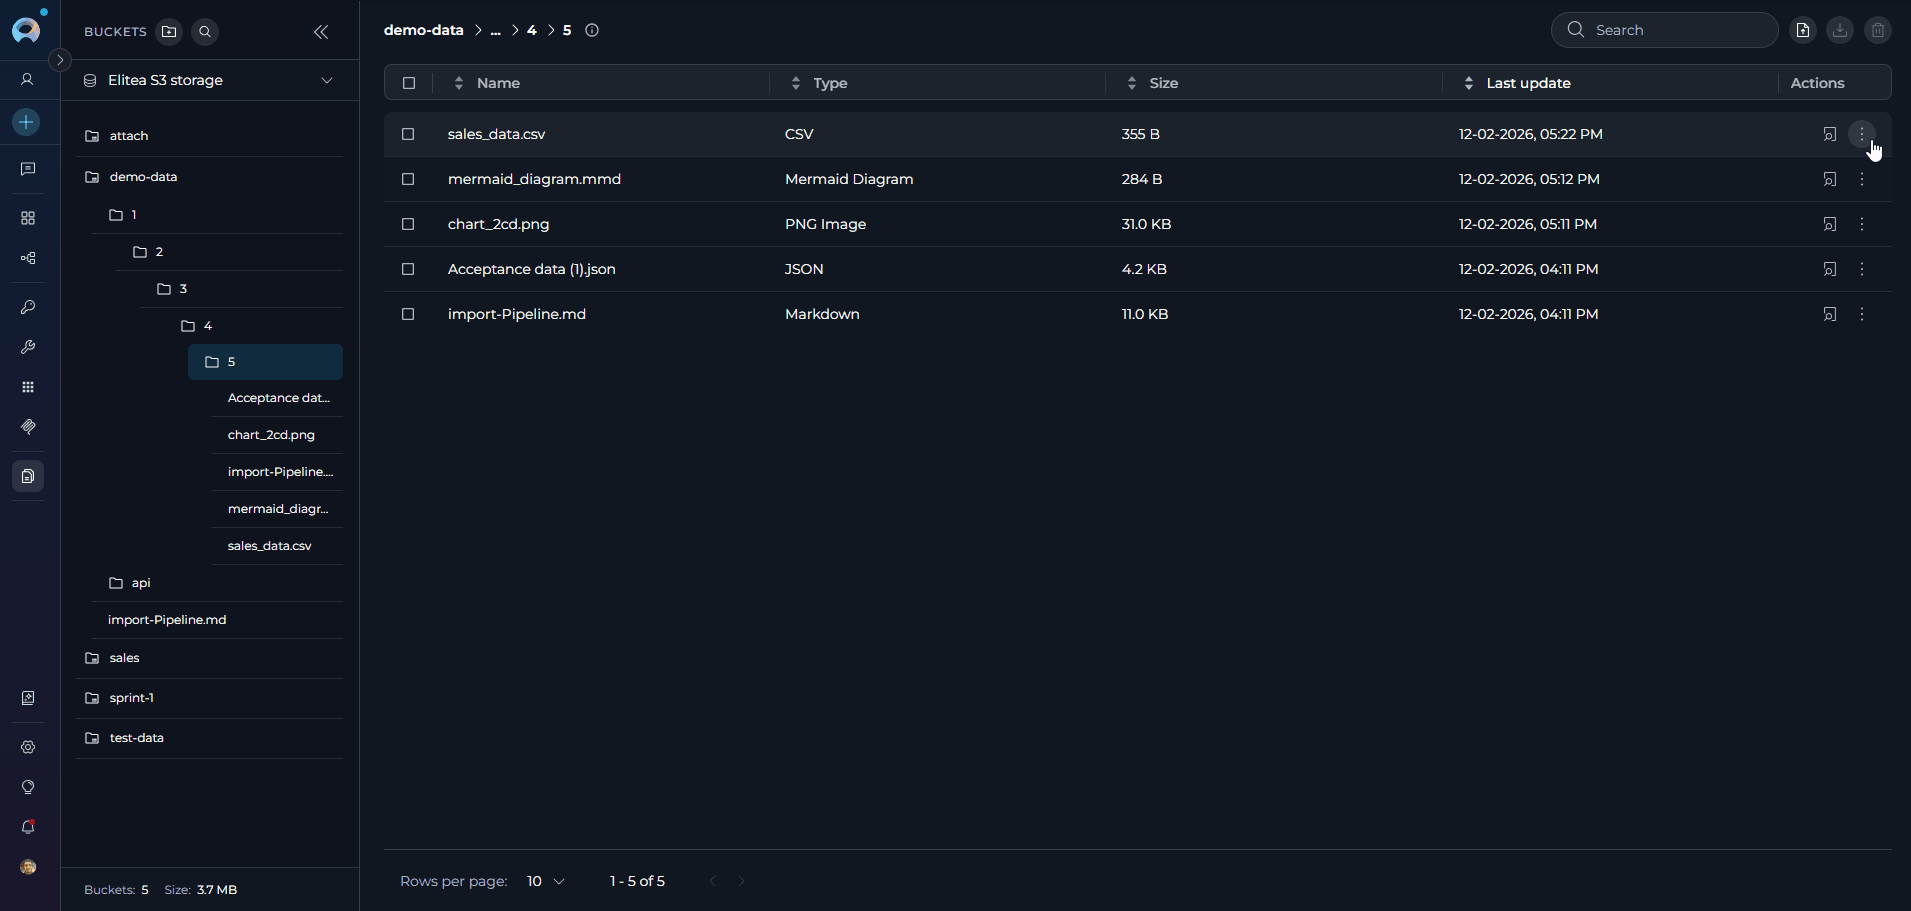Screen dimensions: 1911x911
Task: Open the search magnifier next to BUCKETS
Action: pos(204,32)
